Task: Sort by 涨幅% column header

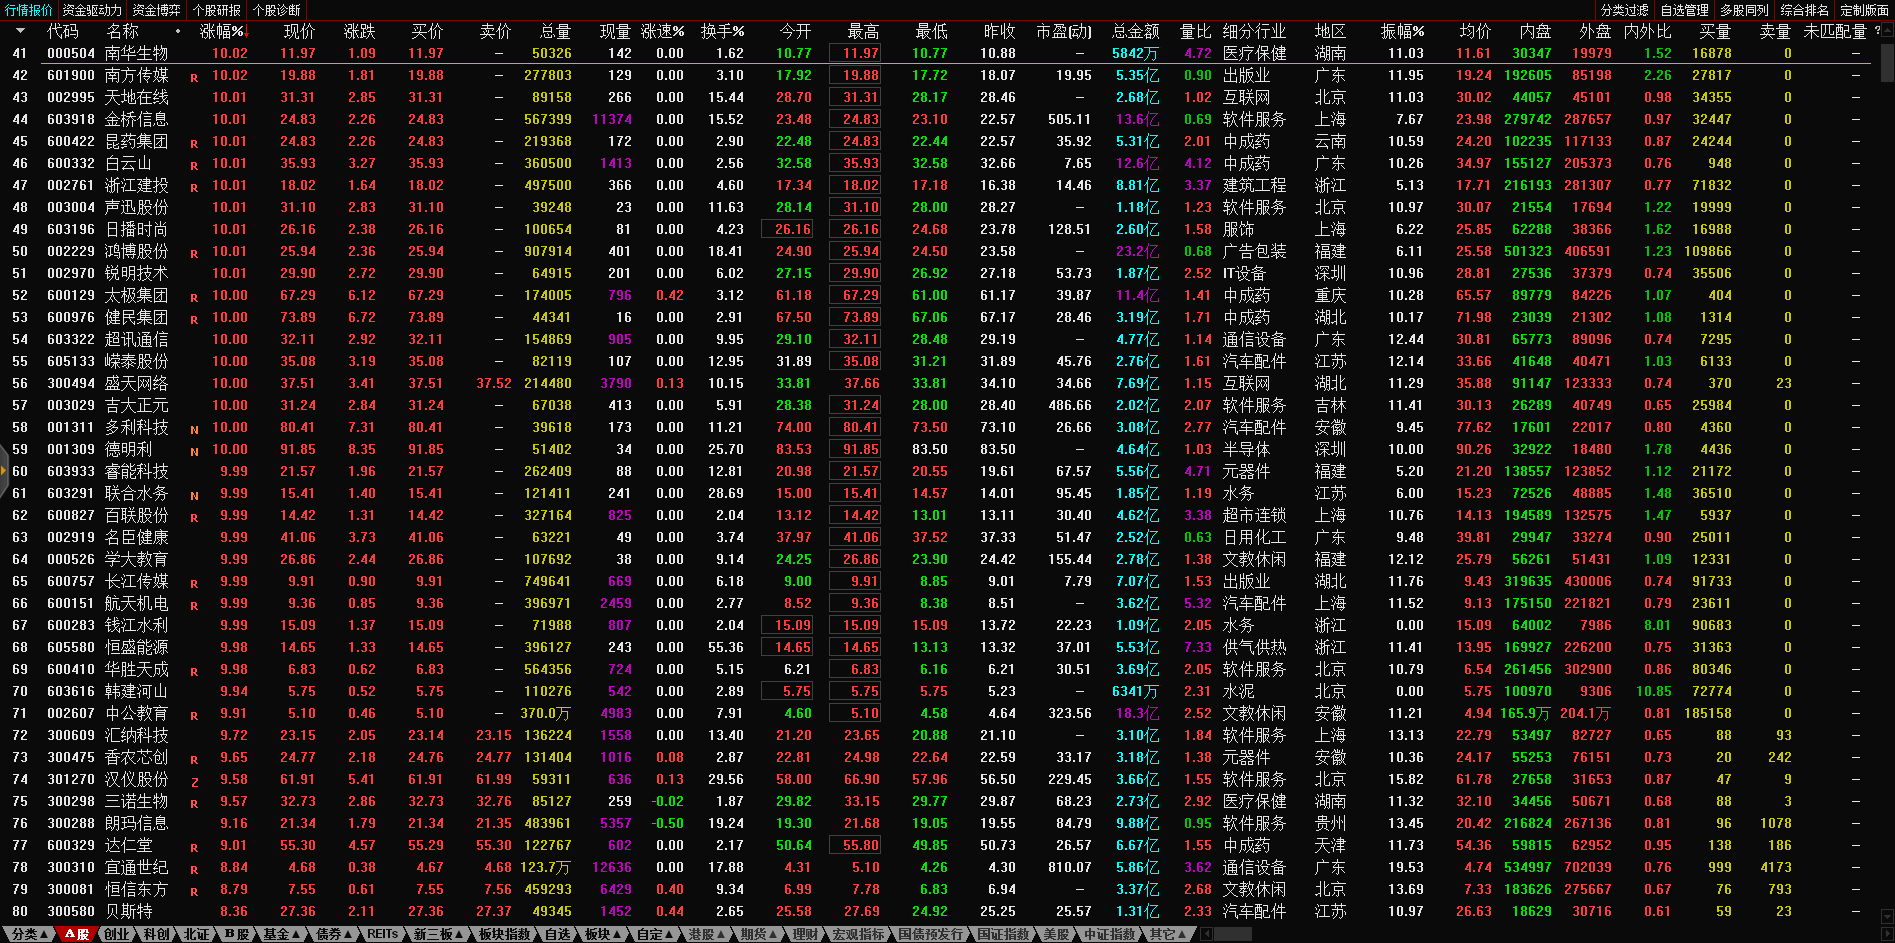Action: coord(222,31)
